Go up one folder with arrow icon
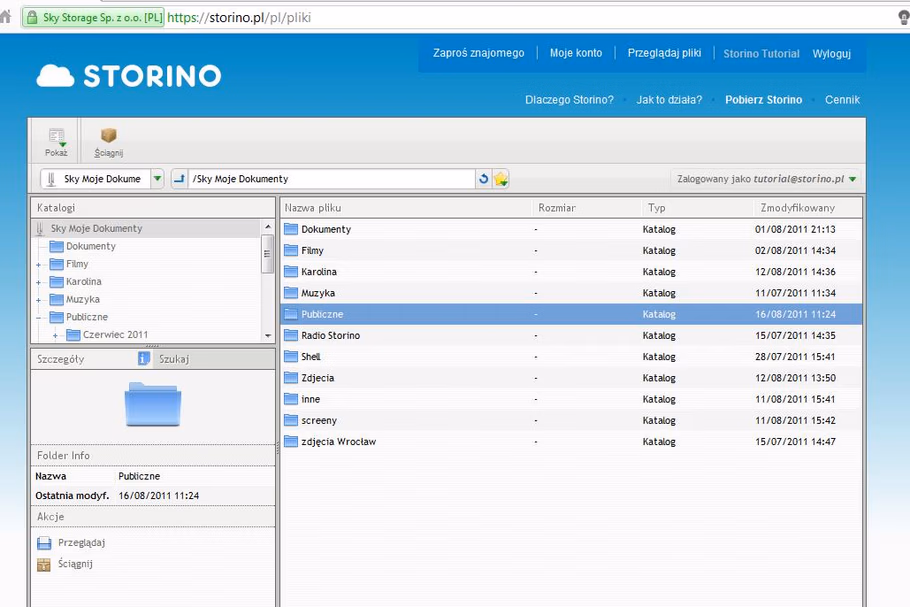 click(180, 179)
